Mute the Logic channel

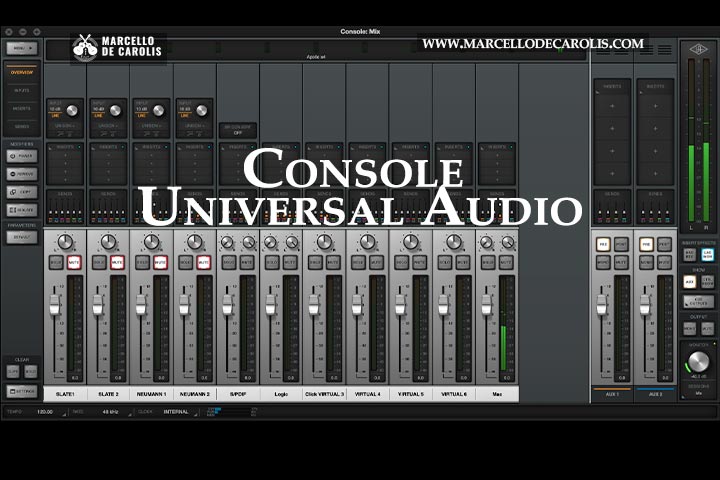point(290,262)
